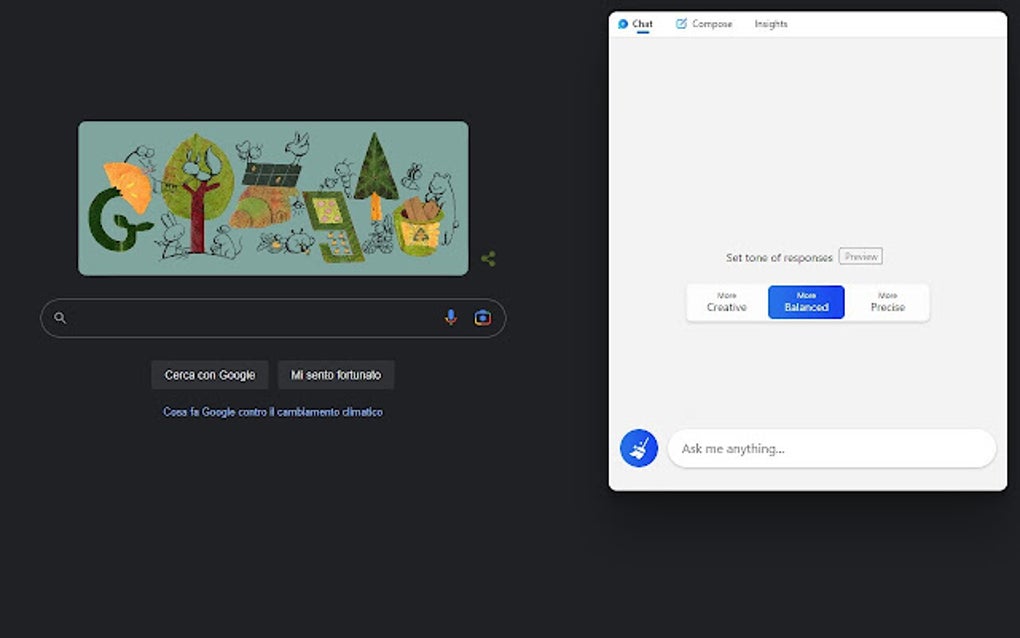Start a new topic with the broom icon
Viewport: 1020px width, 638px height.
click(638, 448)
